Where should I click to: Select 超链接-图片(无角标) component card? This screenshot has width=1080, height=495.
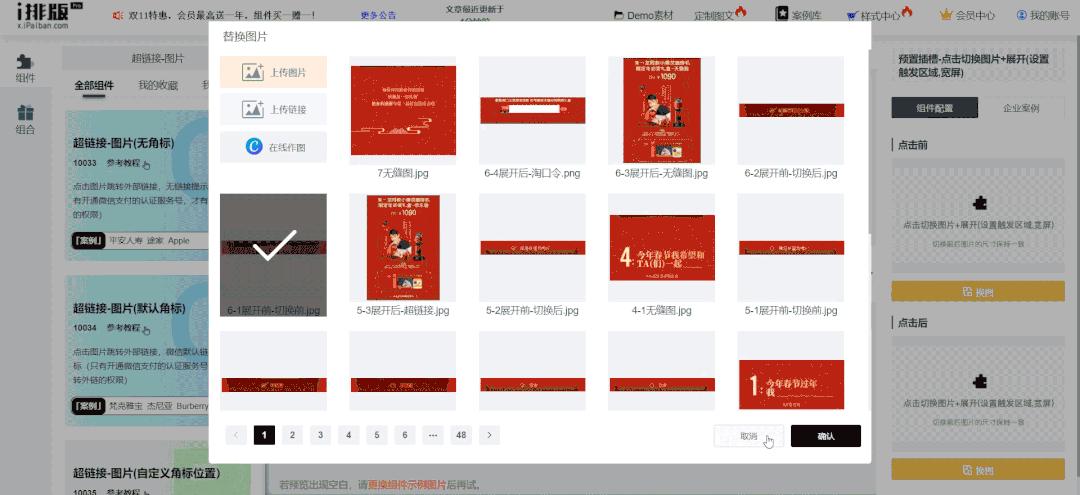pos(137,186)
